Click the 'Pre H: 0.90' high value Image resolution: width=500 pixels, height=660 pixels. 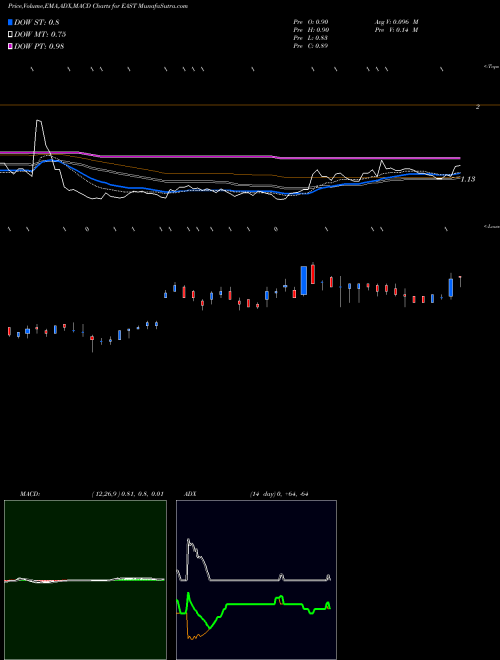click(x=311, y=30)
